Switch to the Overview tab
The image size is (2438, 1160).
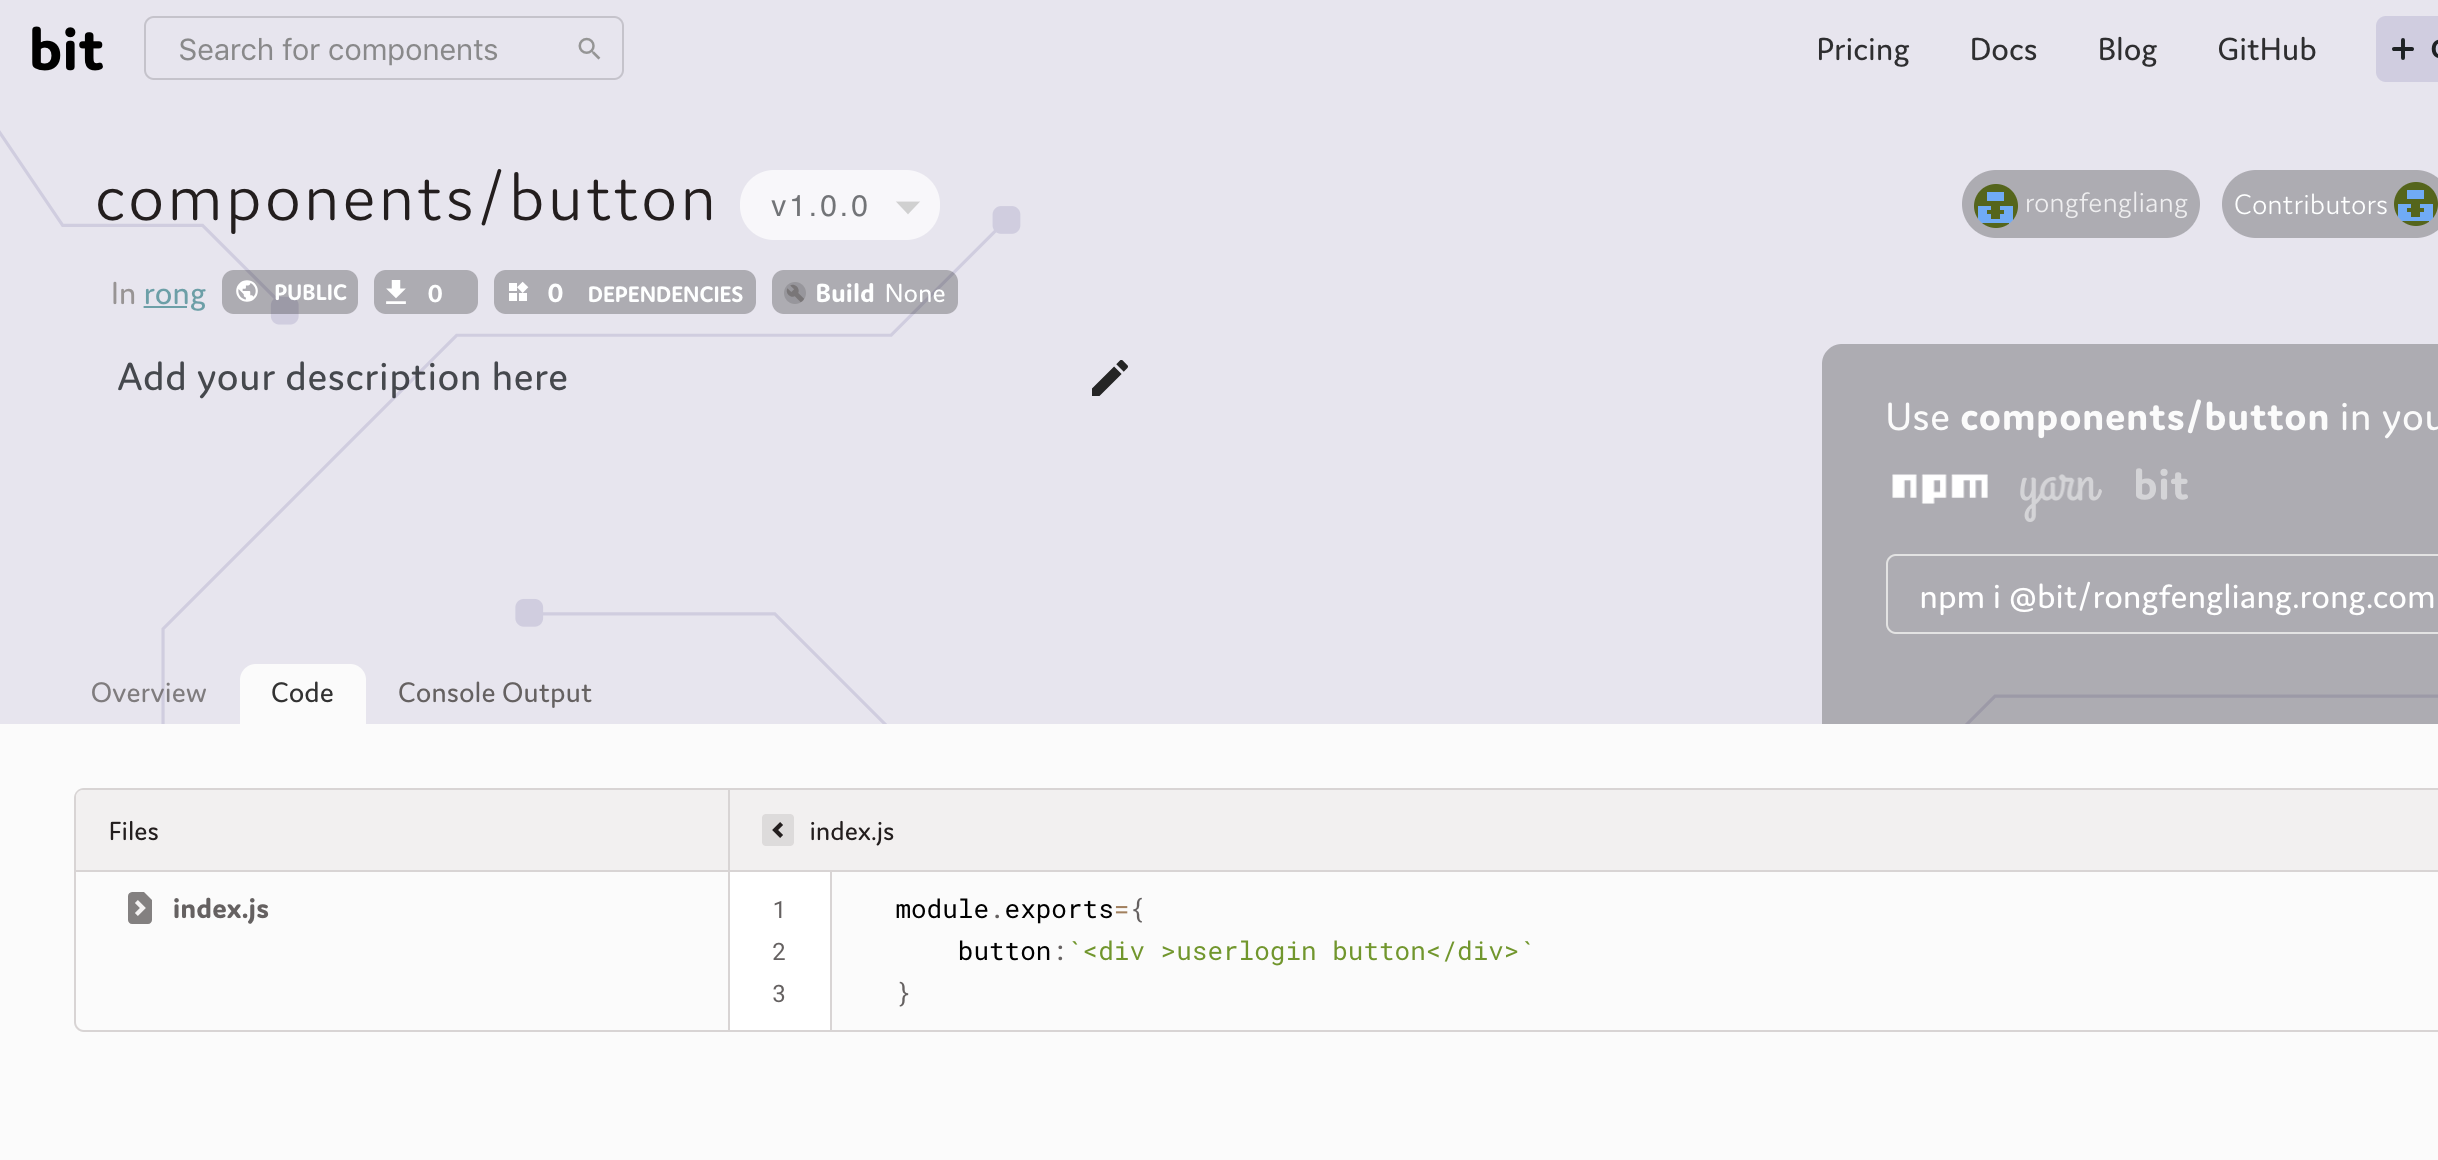pos(148,692)
